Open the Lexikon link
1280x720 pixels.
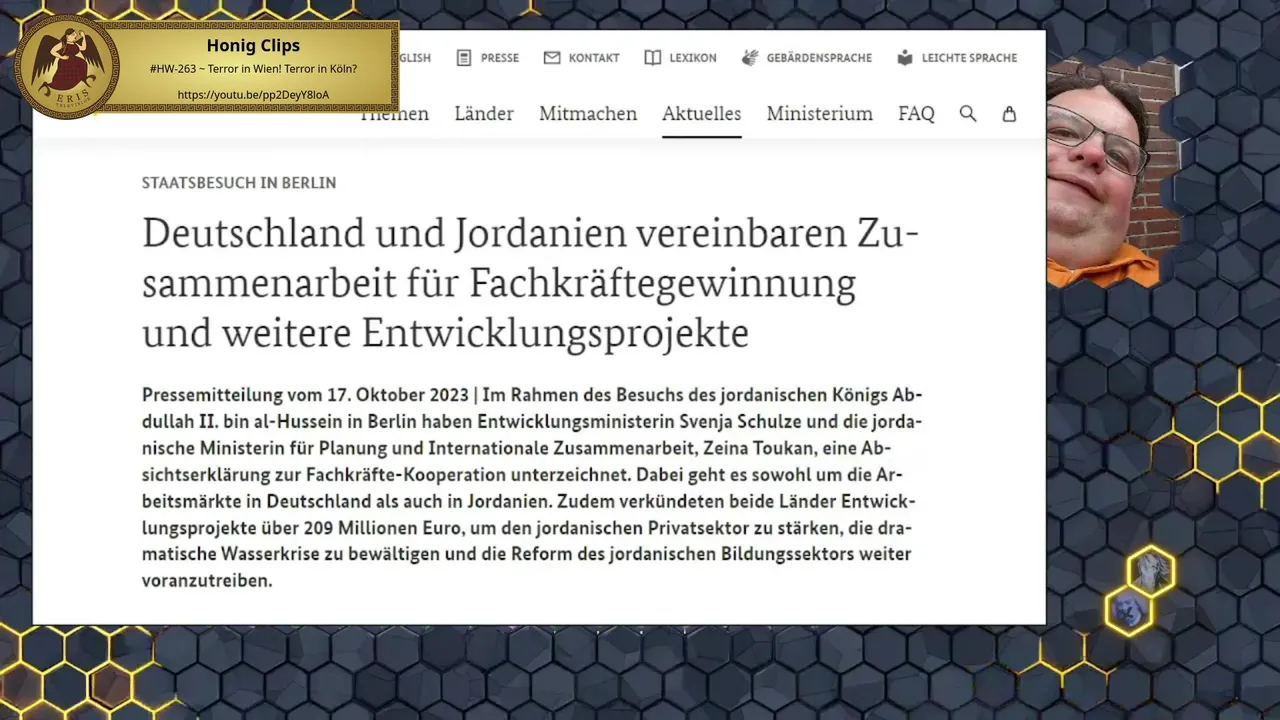[693, 58]
